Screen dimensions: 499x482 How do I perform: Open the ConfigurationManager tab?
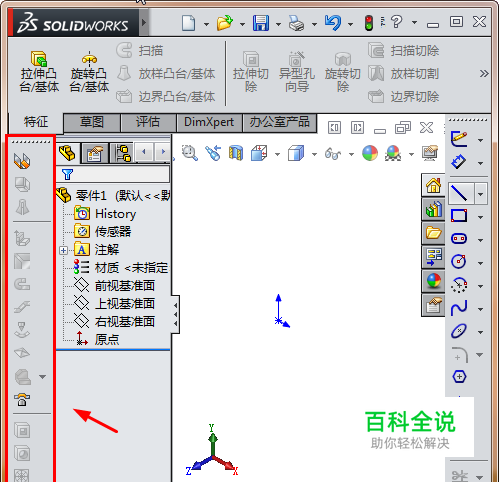122,153
